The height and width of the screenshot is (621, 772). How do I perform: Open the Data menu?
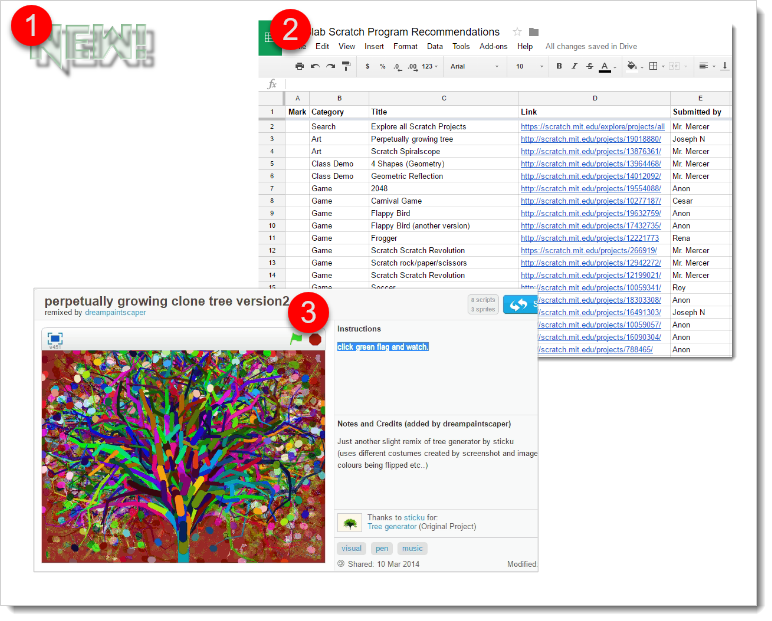click(x=435, y=46)
